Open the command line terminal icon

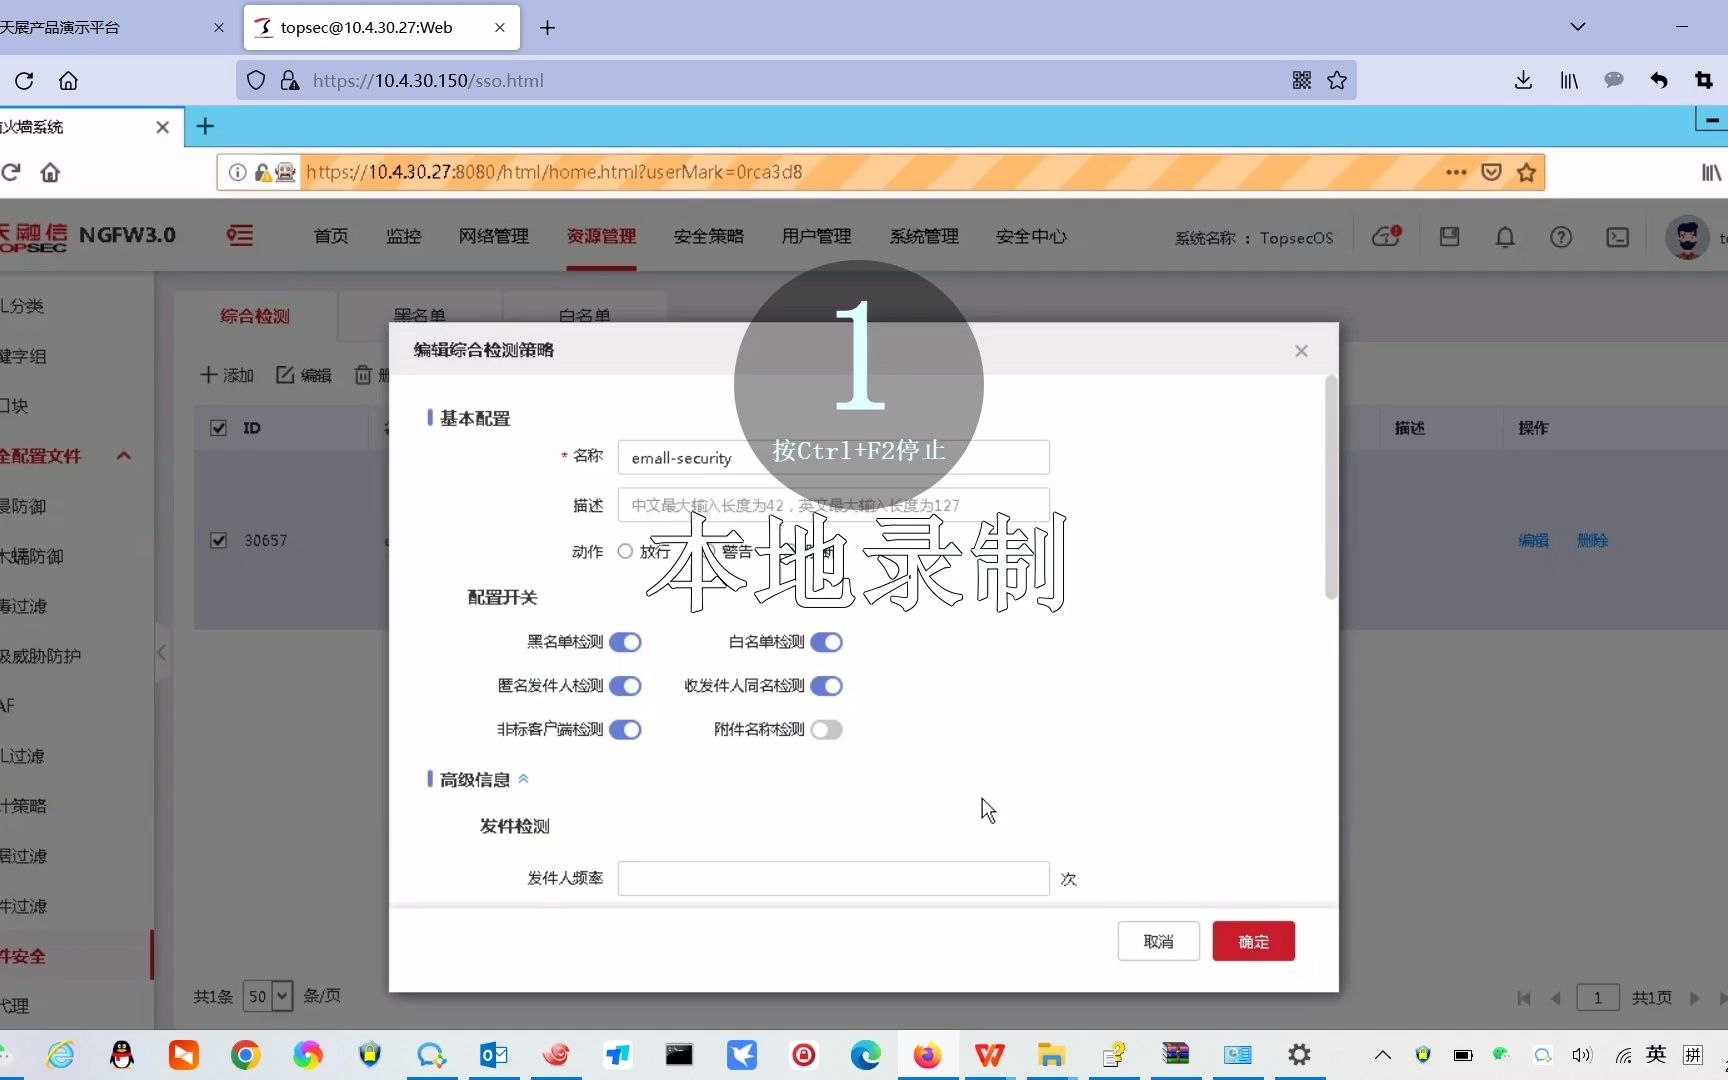point(1617,237)
